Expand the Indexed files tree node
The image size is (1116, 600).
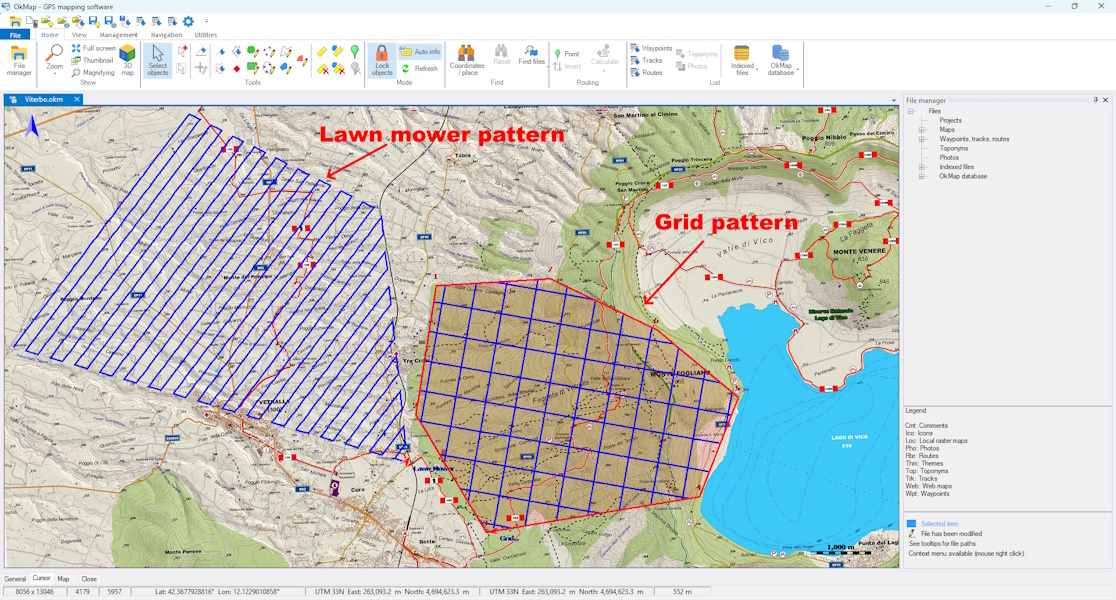tap(921, 167)
